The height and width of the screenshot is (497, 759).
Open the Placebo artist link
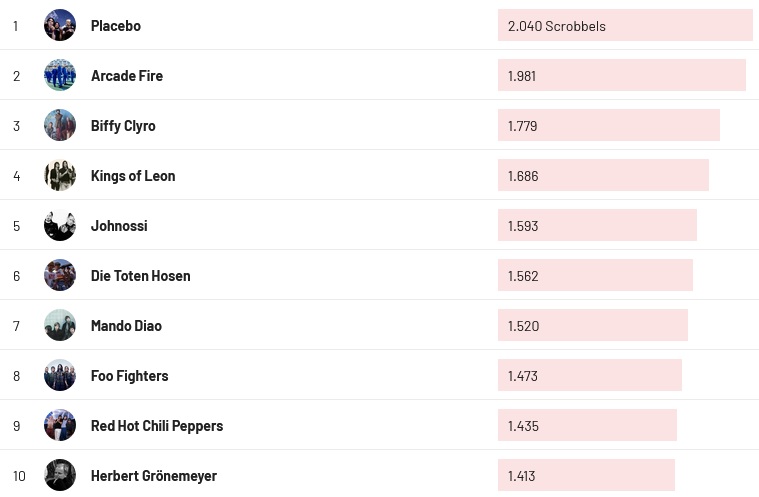click(116, 26)
